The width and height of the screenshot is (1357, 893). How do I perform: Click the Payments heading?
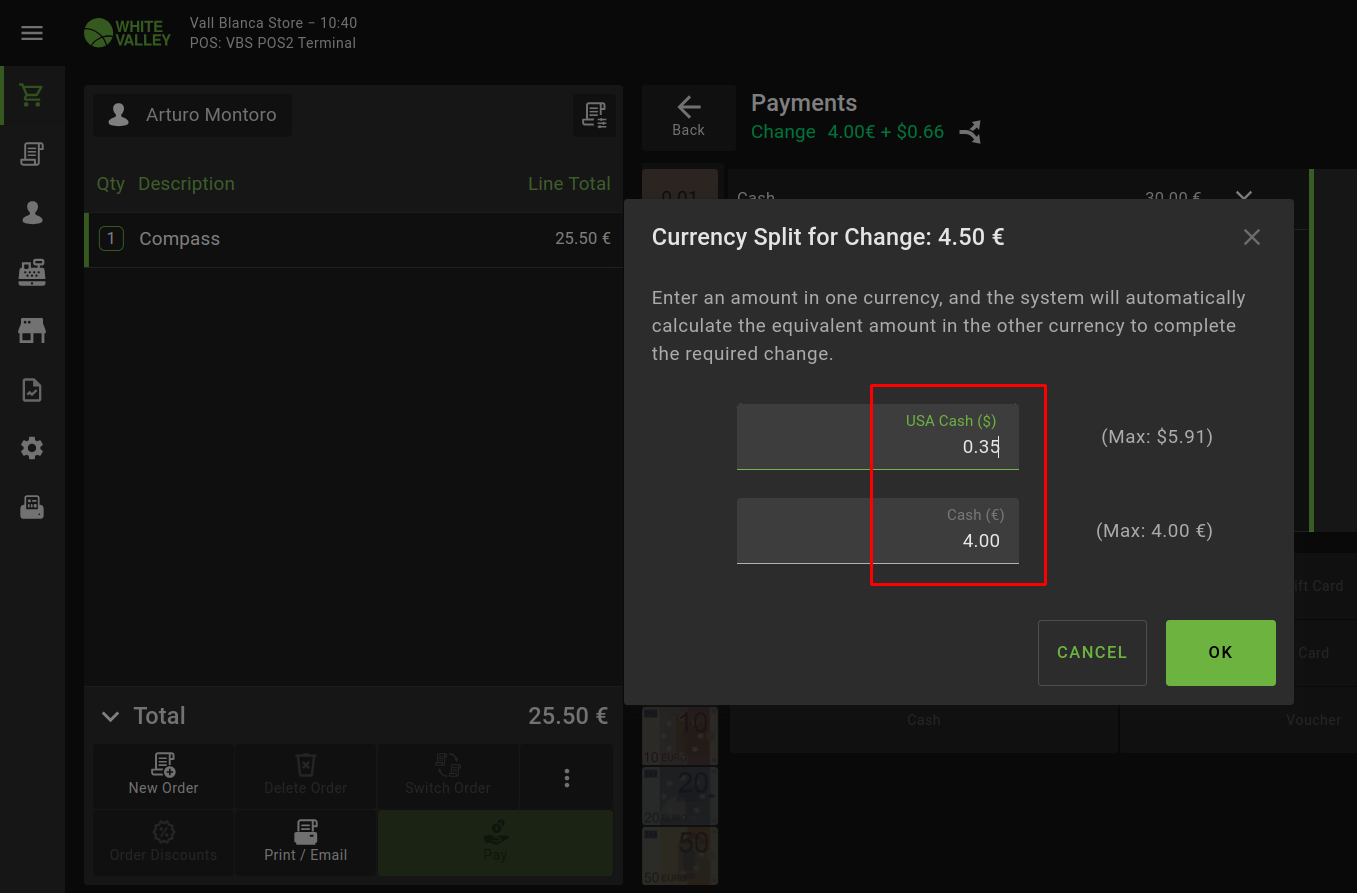pyautogui.click(x=804, y=103)
